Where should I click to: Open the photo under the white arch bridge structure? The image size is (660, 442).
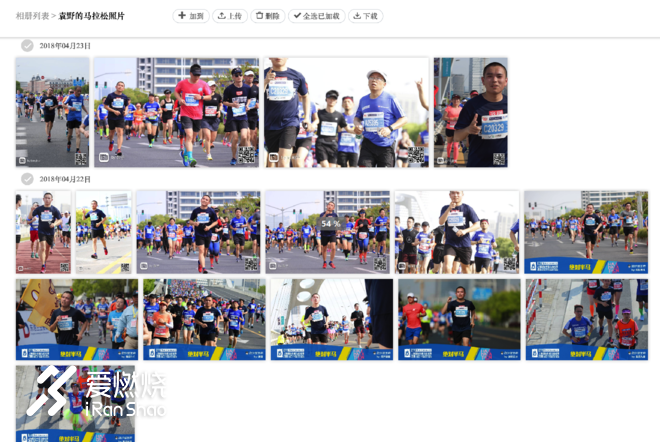tap(332, 320)
